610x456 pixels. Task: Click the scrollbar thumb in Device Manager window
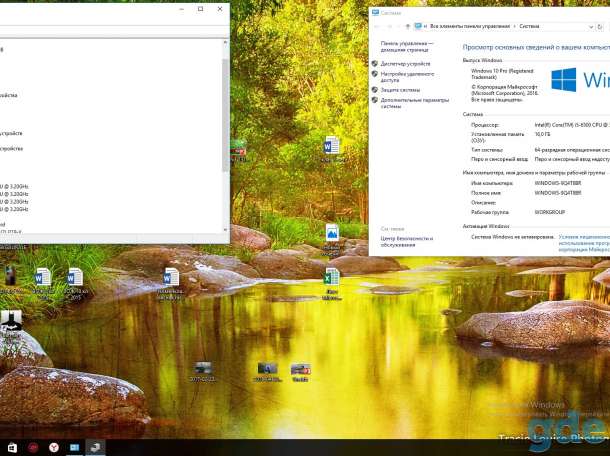click(225, 115)
